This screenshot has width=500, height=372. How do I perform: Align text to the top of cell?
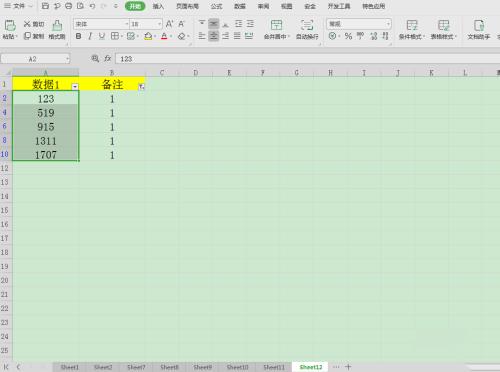click(202, 24)
